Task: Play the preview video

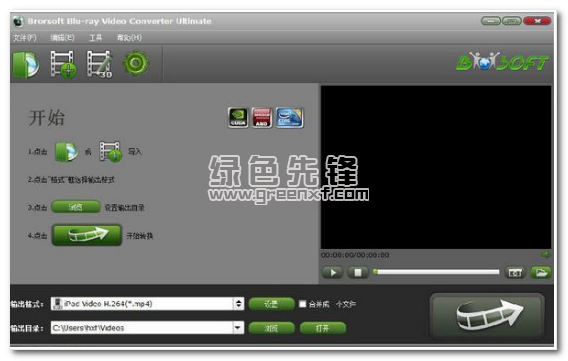Action: tap(332, 272)
